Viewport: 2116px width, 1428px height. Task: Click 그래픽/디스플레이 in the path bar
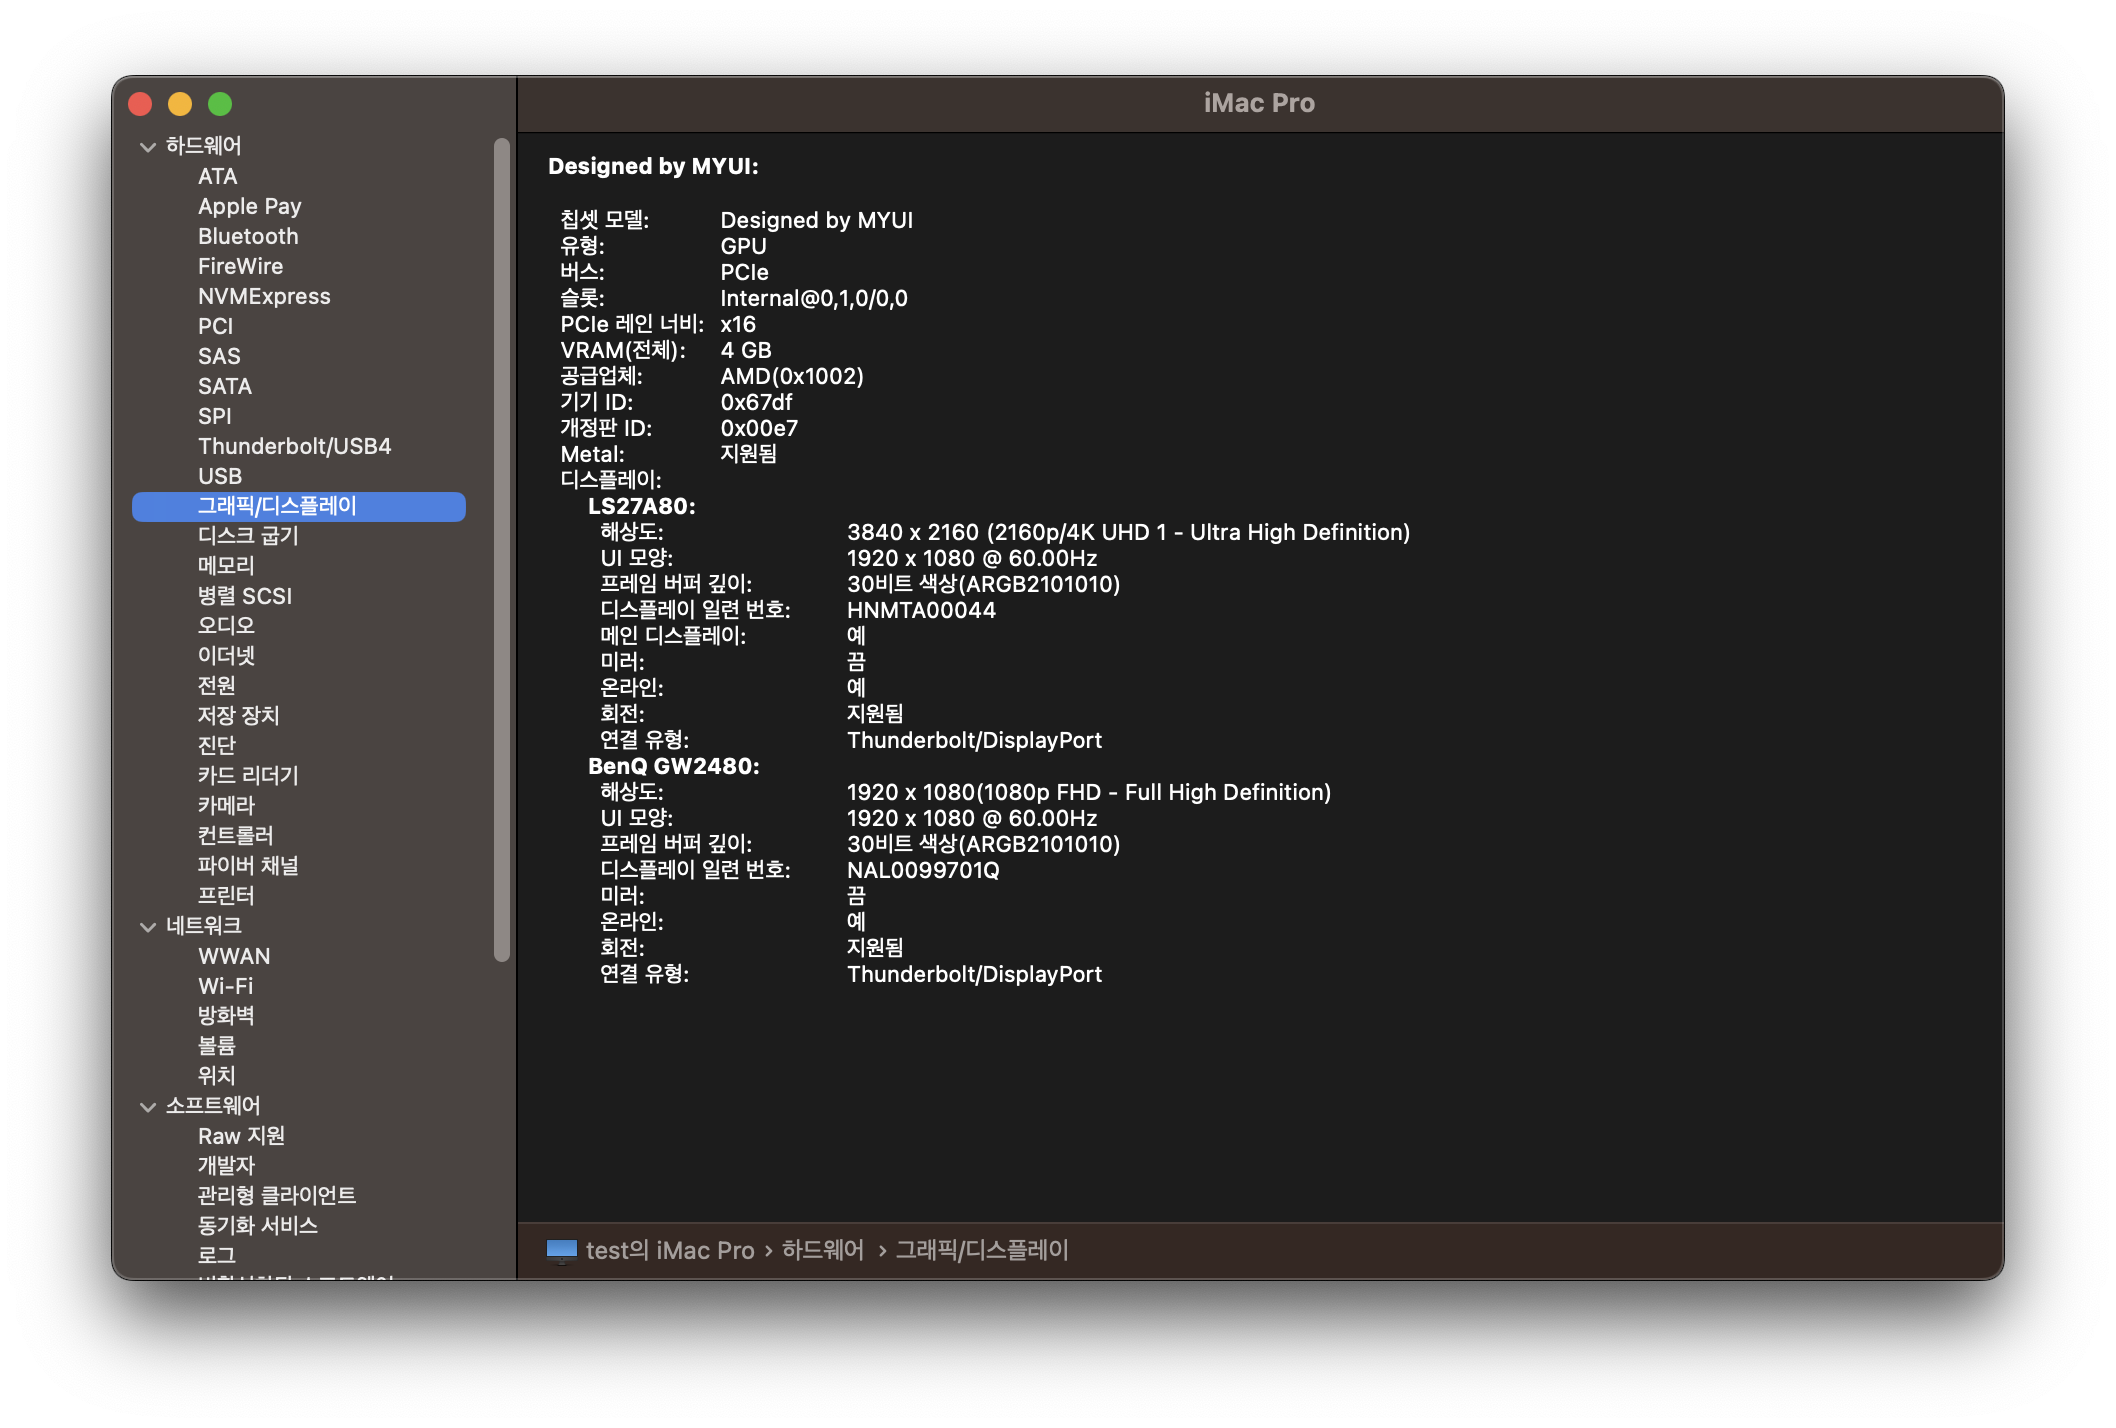coord(982,1251)
